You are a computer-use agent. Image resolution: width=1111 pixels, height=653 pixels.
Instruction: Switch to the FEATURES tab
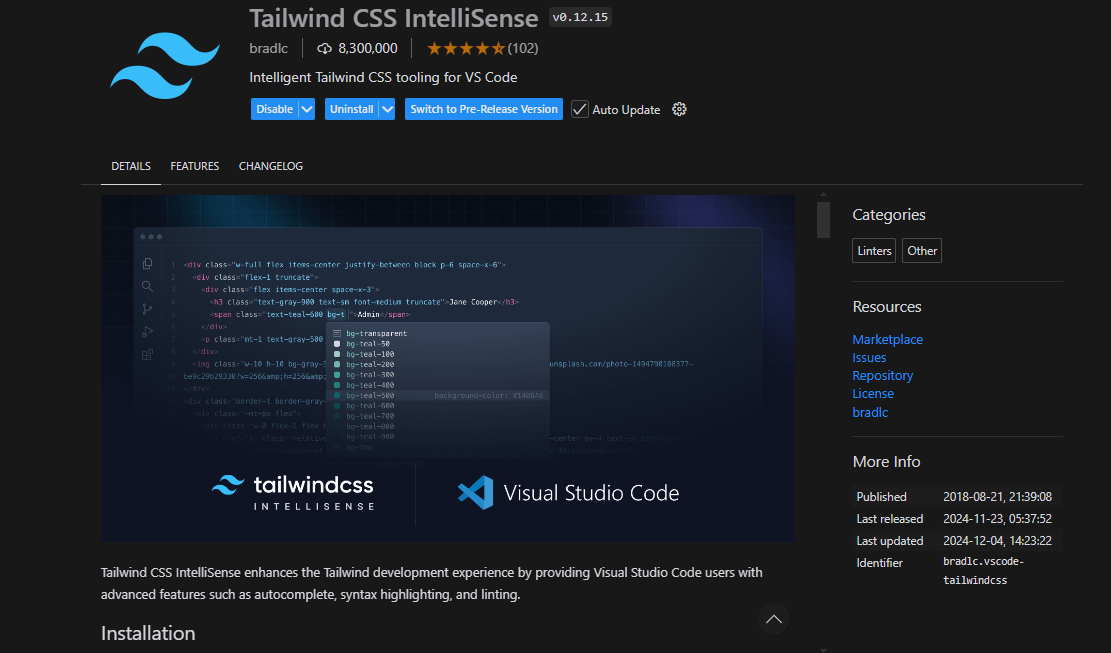(x=195, y=166)
